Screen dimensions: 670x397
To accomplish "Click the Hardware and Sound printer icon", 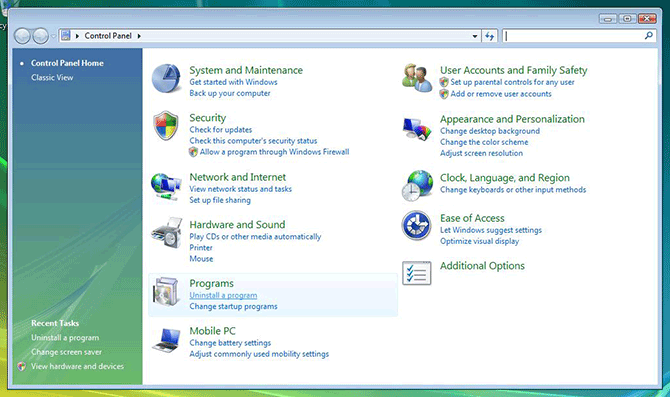I will [x=167, y=233].
